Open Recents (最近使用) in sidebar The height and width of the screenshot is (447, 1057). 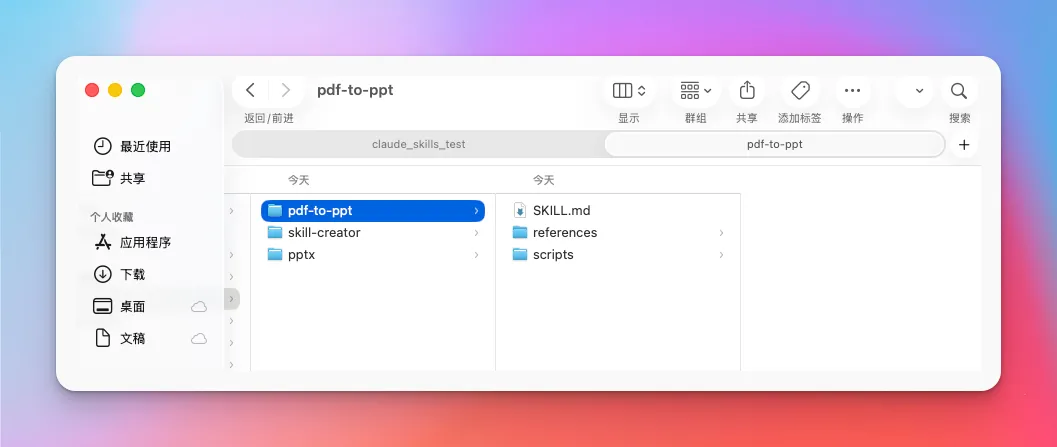(x=145, y=146)
